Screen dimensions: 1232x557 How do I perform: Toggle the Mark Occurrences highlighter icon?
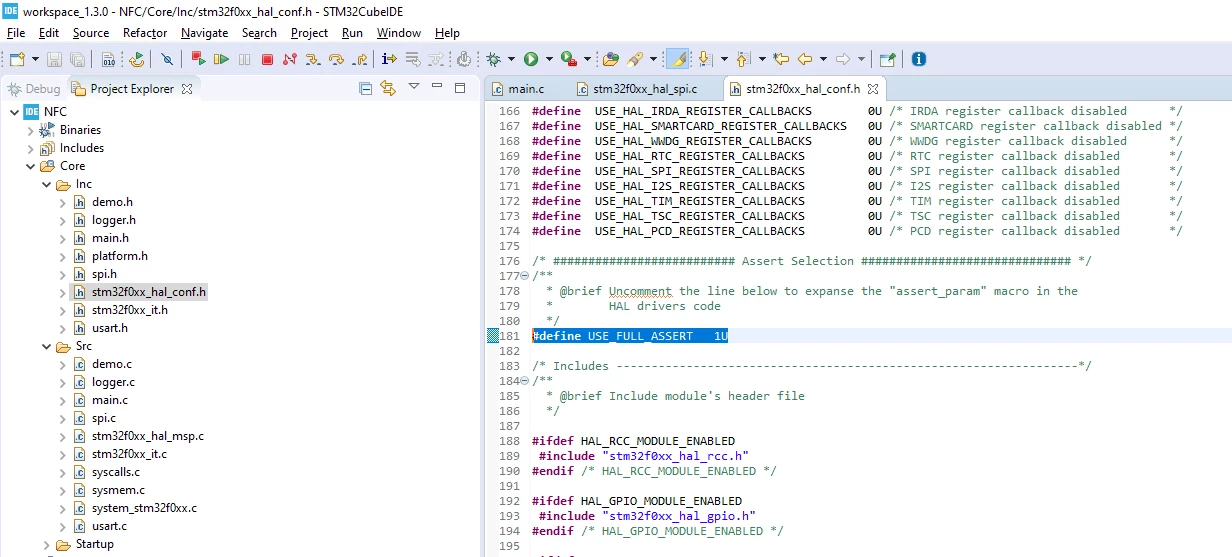(x=678, y=59)
